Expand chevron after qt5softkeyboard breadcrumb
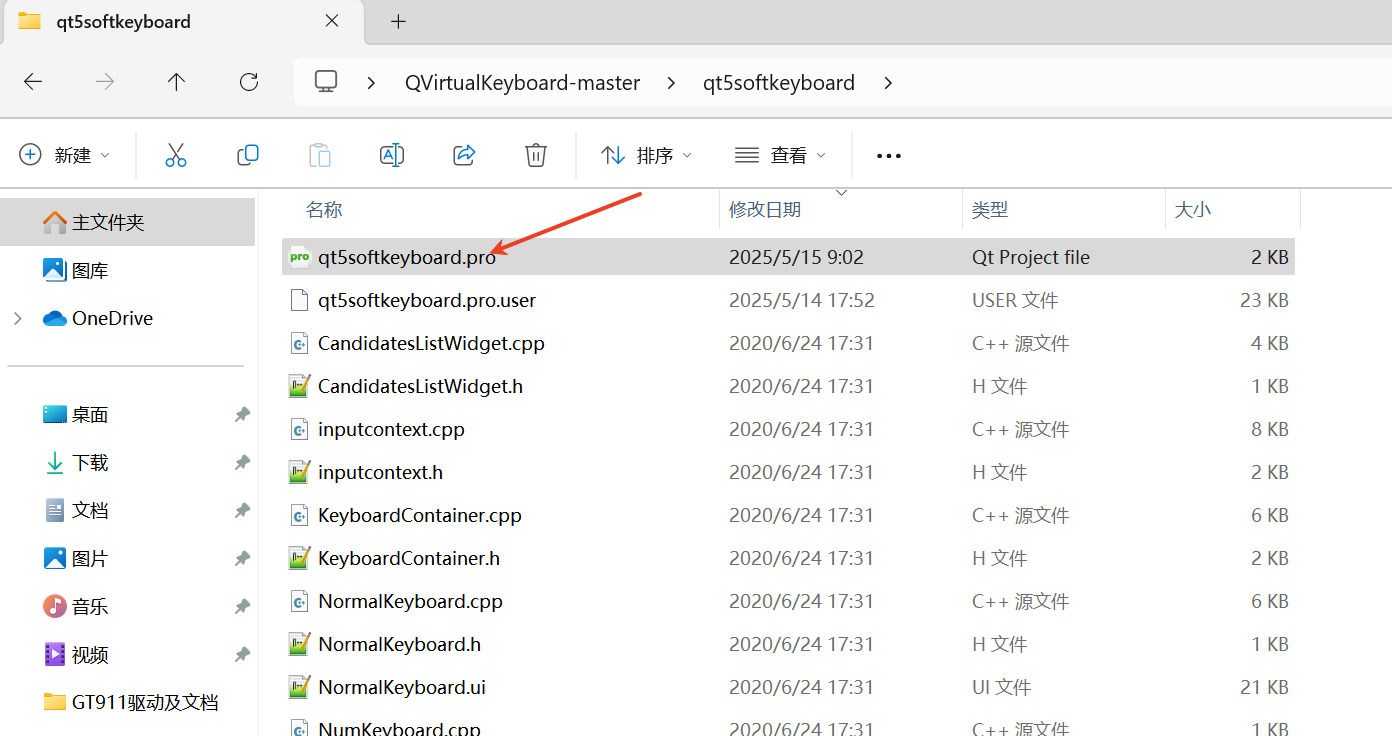Image resolution: width=1392 pixels, height=736 pixels. (888, 83)
